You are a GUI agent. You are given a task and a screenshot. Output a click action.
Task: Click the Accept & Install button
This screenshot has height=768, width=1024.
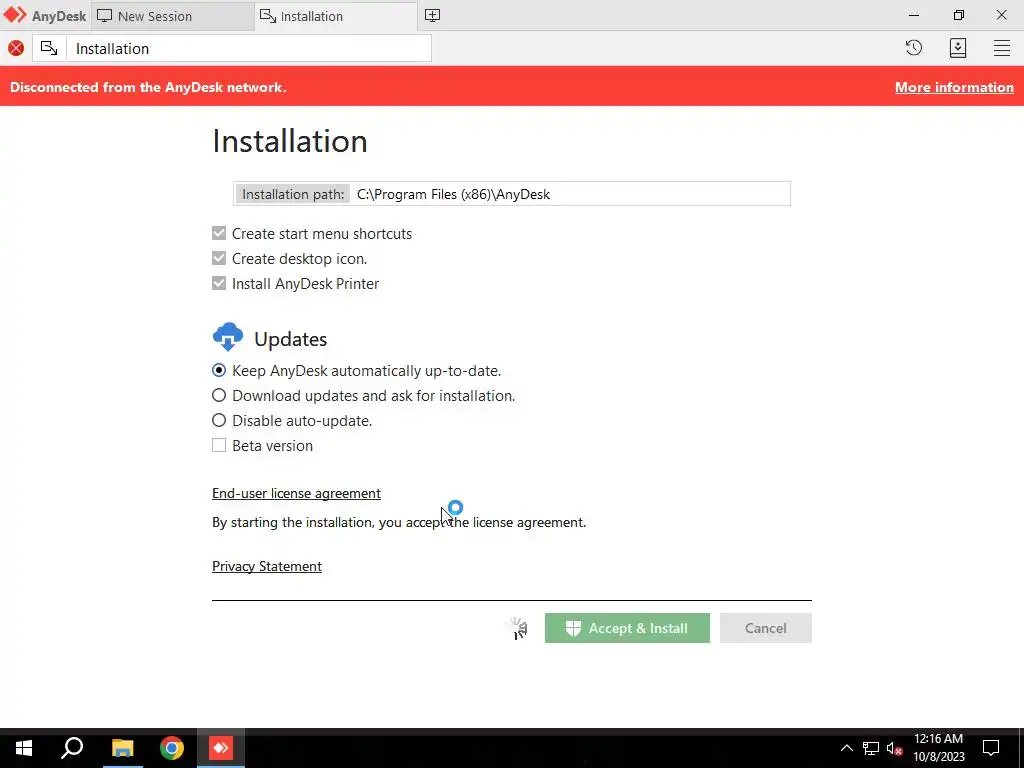click(627, 628)
